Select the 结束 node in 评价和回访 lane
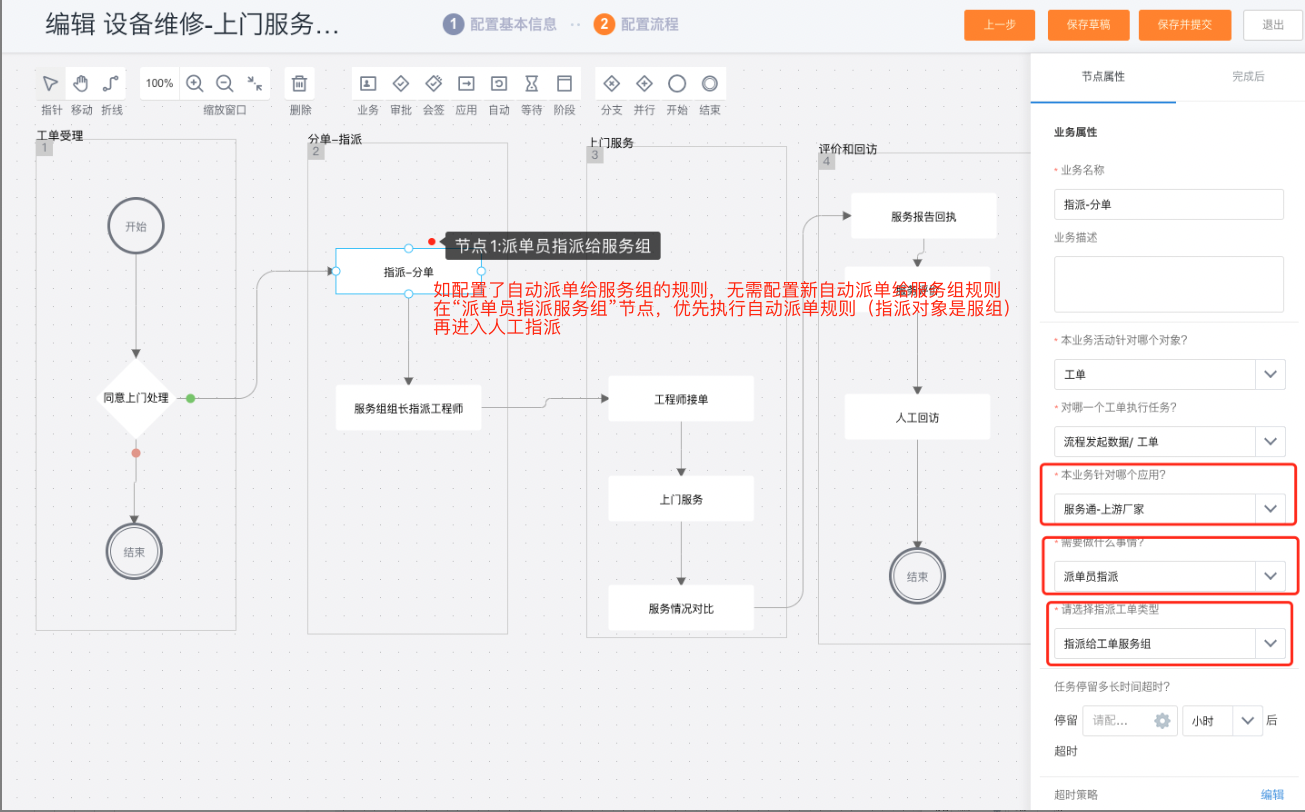Viewport: 1305px width, 812px height. pos(917,576)
